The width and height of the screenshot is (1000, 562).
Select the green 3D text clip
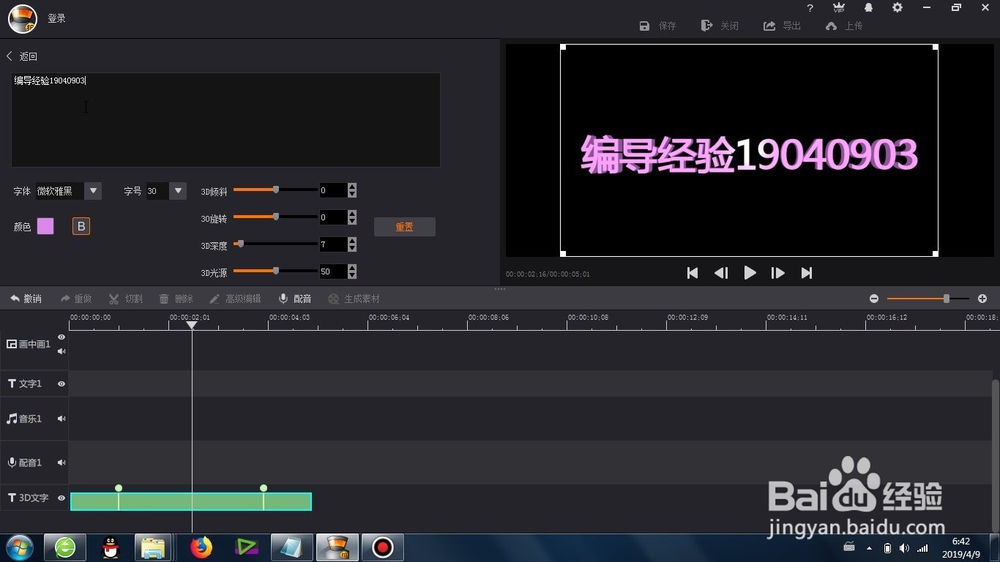coord(191,501)
